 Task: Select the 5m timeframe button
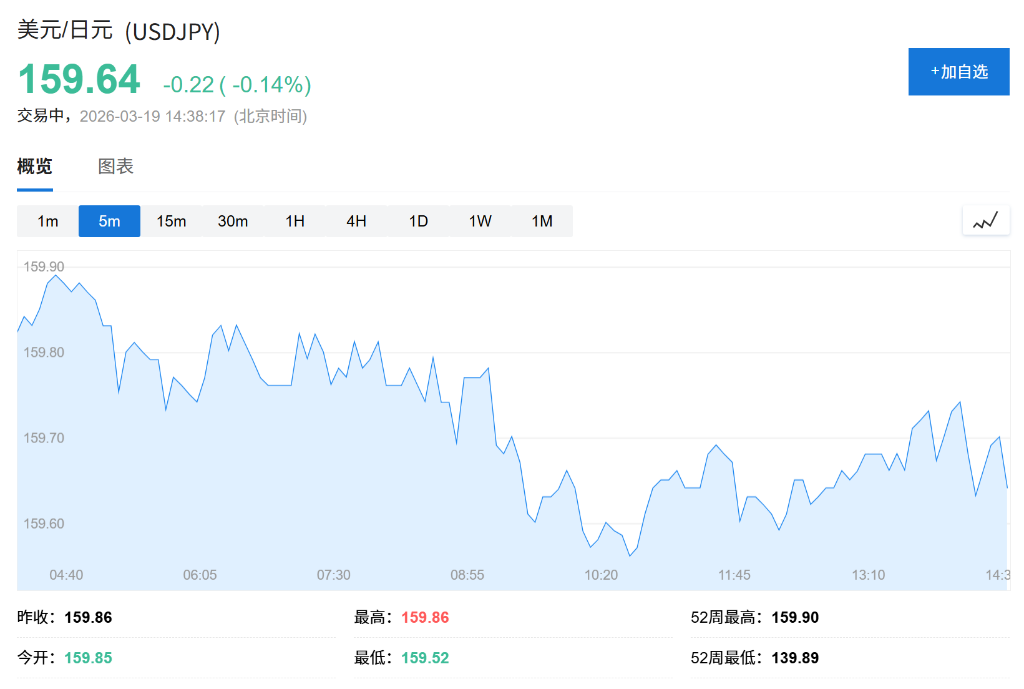109,221
